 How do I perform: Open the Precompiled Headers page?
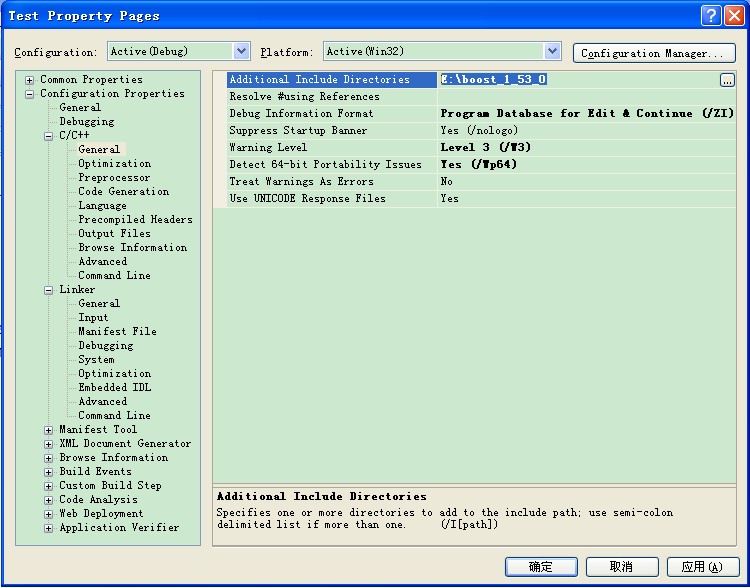click(135, 220)
